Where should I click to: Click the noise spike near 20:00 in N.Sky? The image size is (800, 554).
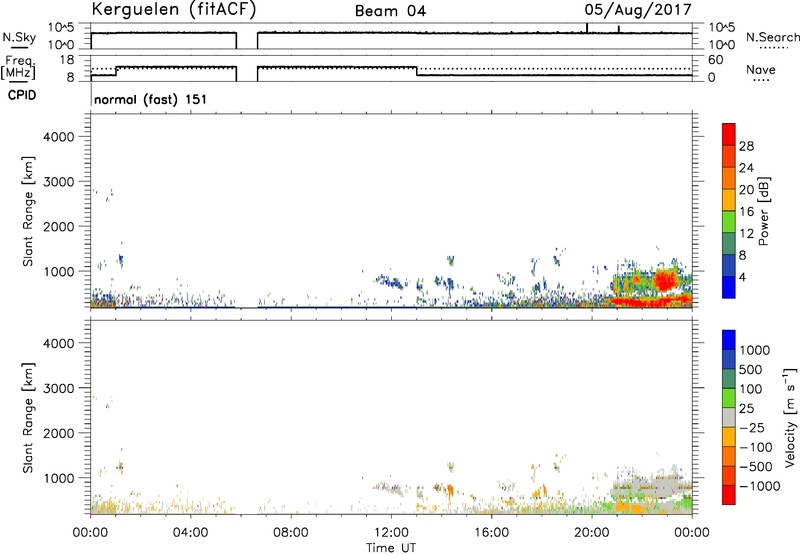[587, 28]
